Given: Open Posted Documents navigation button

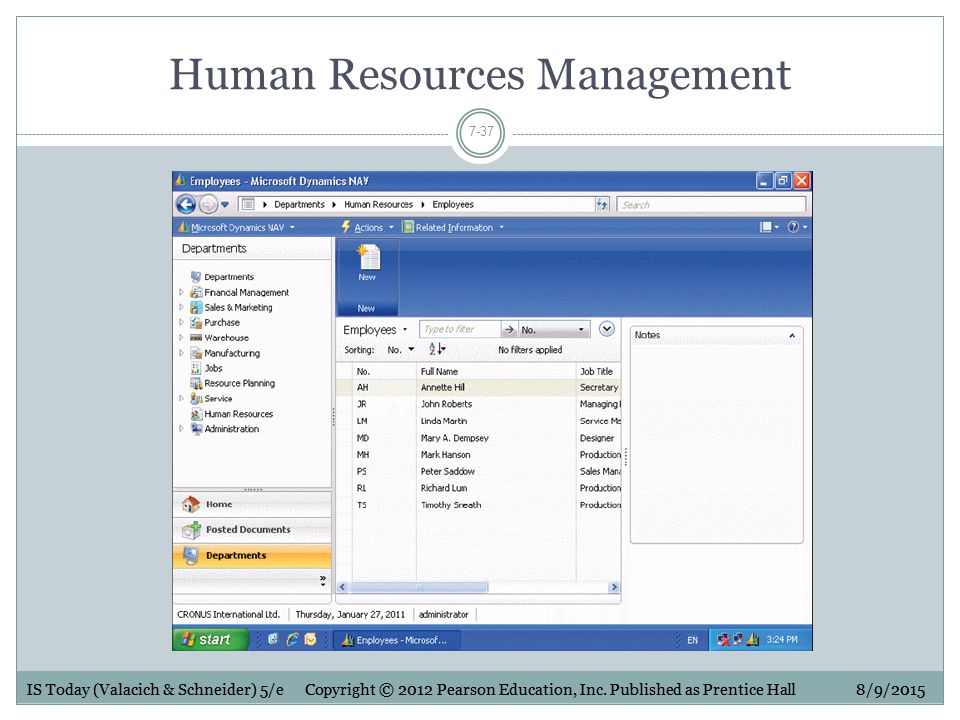Looking at the screenshot, I should pos(252,530).
